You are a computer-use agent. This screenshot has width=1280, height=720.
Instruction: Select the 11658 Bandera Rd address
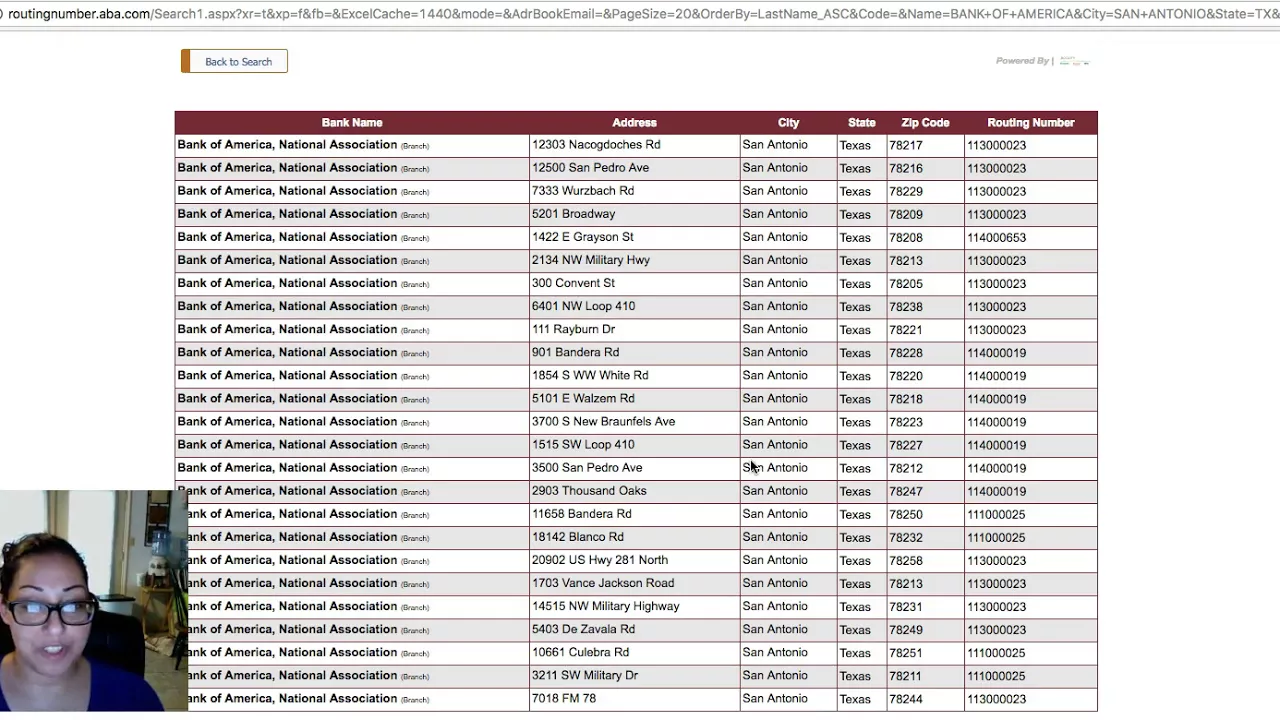(582, 514)
